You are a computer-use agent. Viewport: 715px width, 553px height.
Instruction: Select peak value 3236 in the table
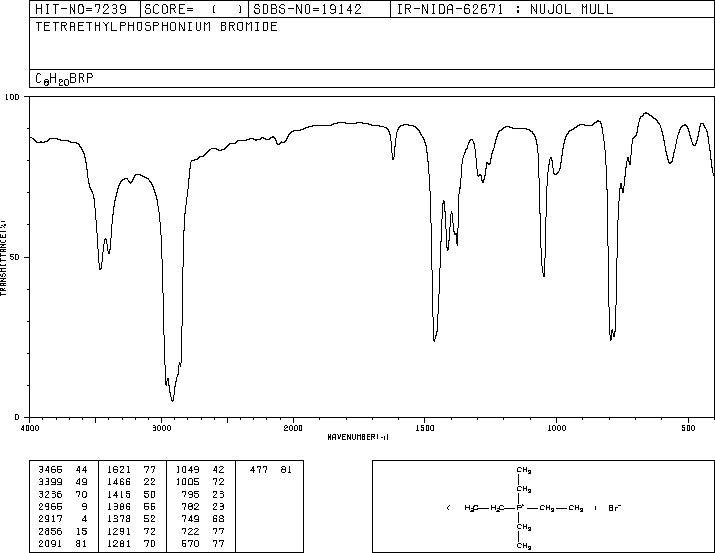pyautogui.click(x=50, y=494)
